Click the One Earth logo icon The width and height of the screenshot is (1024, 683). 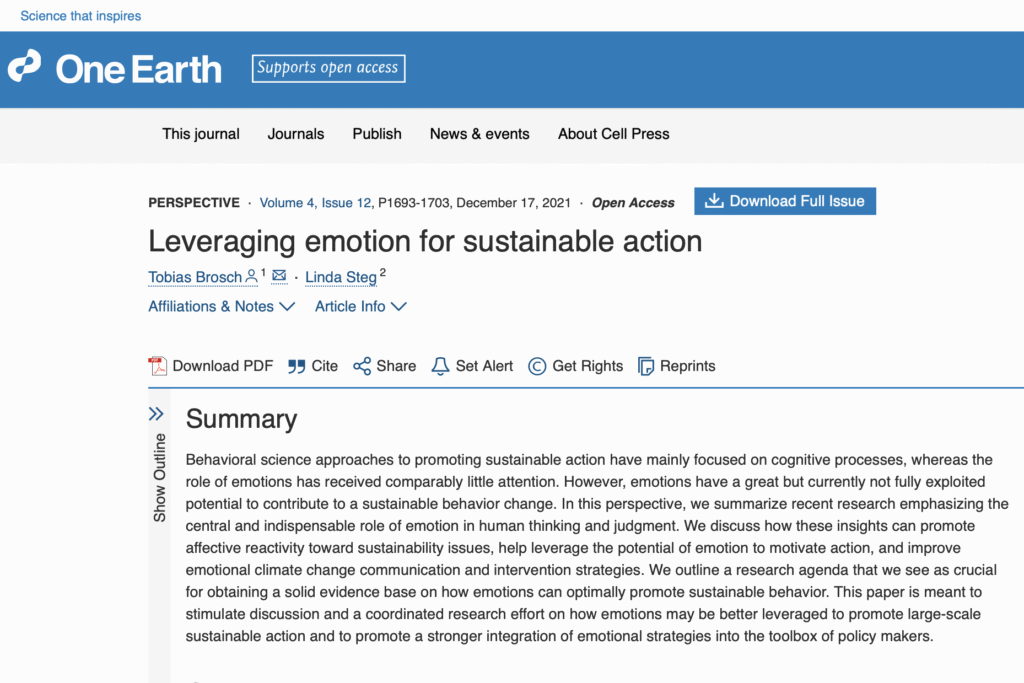[x=24, y=66]
